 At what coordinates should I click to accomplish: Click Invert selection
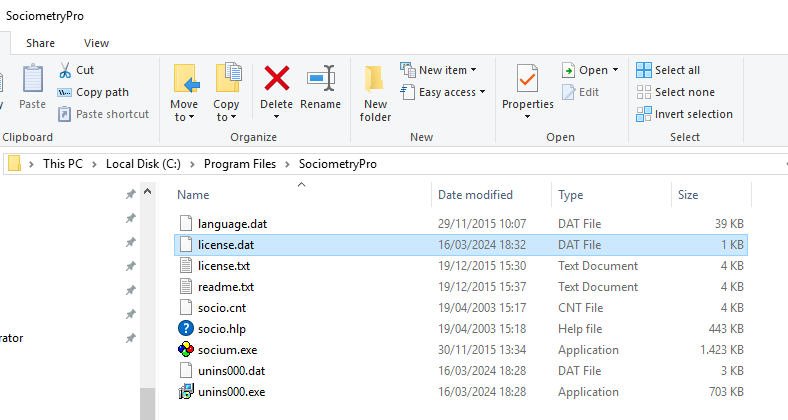[693, 114]
